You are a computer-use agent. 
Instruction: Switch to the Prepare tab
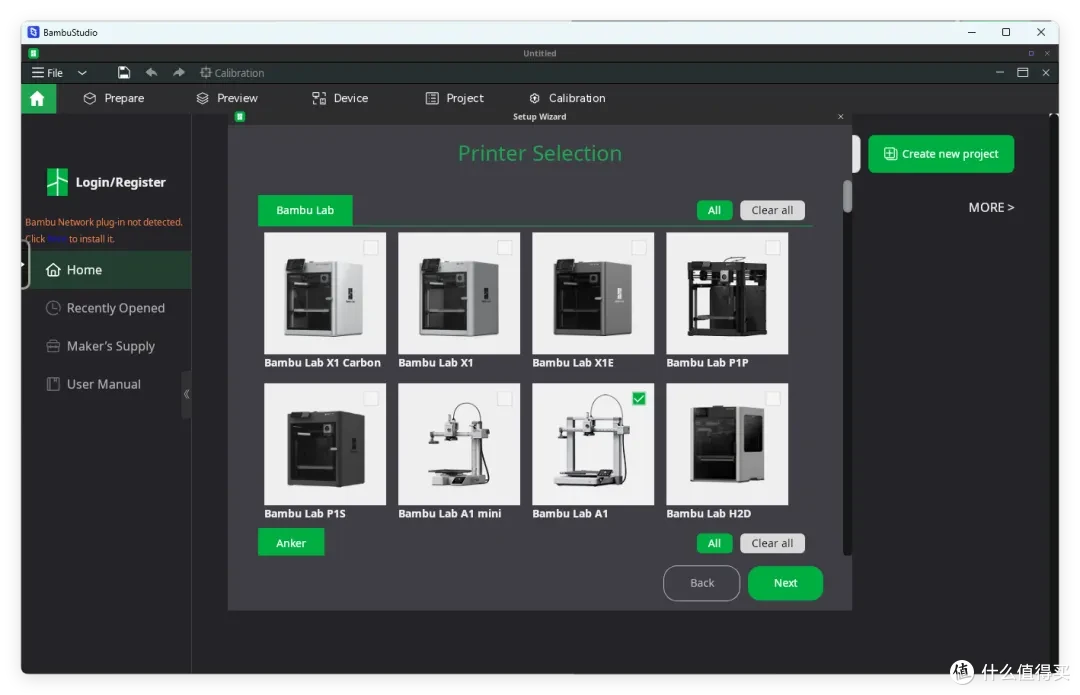(x=114, y=98)
